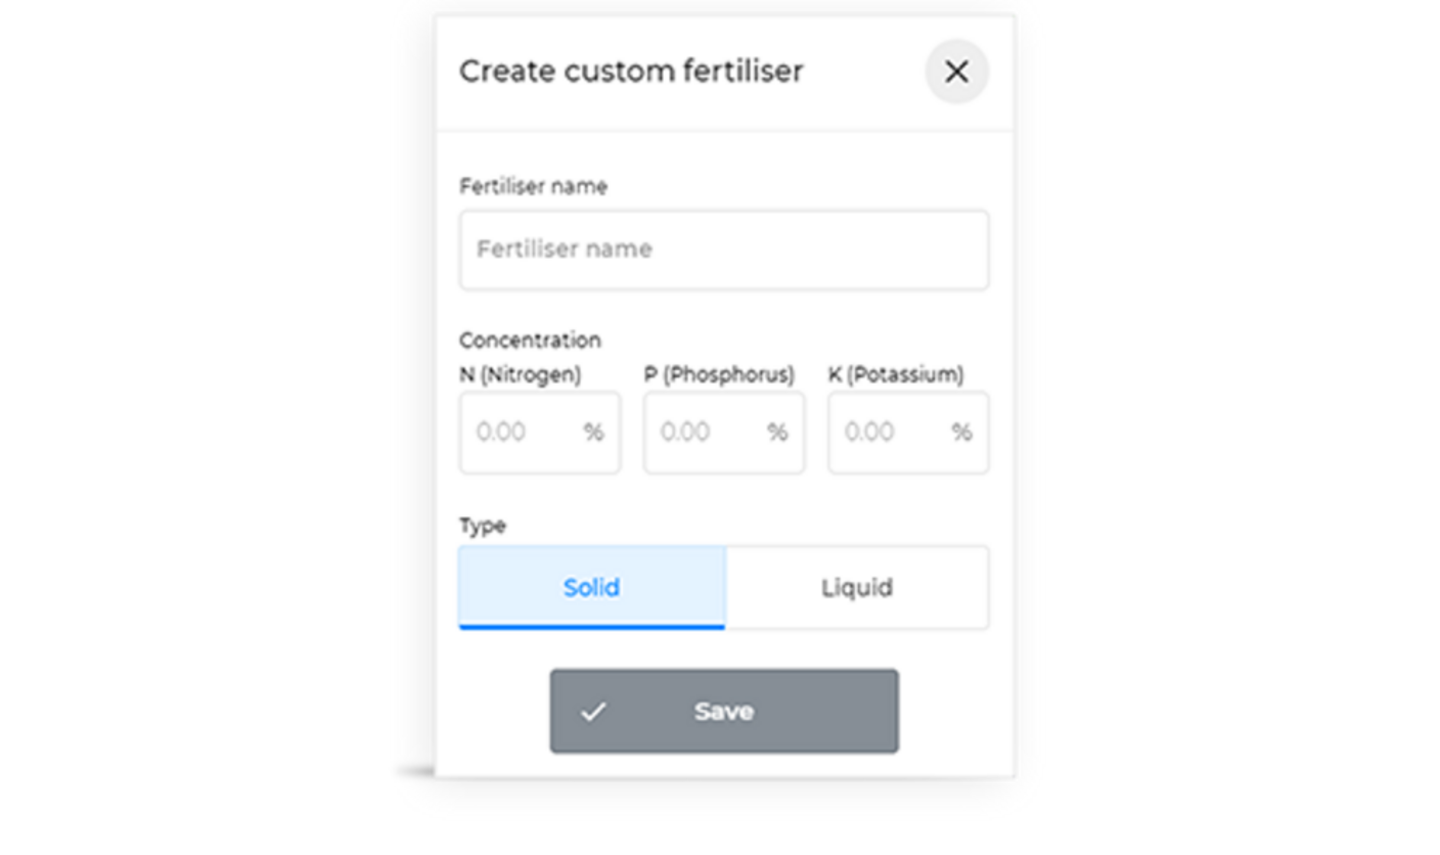Click the checkmark icon on Save button
Image resolution: width=1440 pixels, height=855 pixels.
click(594, 711)
